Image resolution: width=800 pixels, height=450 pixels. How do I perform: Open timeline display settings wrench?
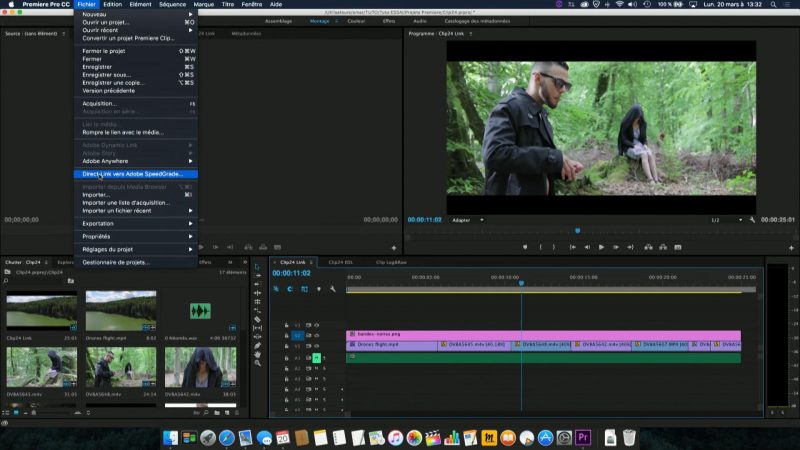[x=333, y=289]
